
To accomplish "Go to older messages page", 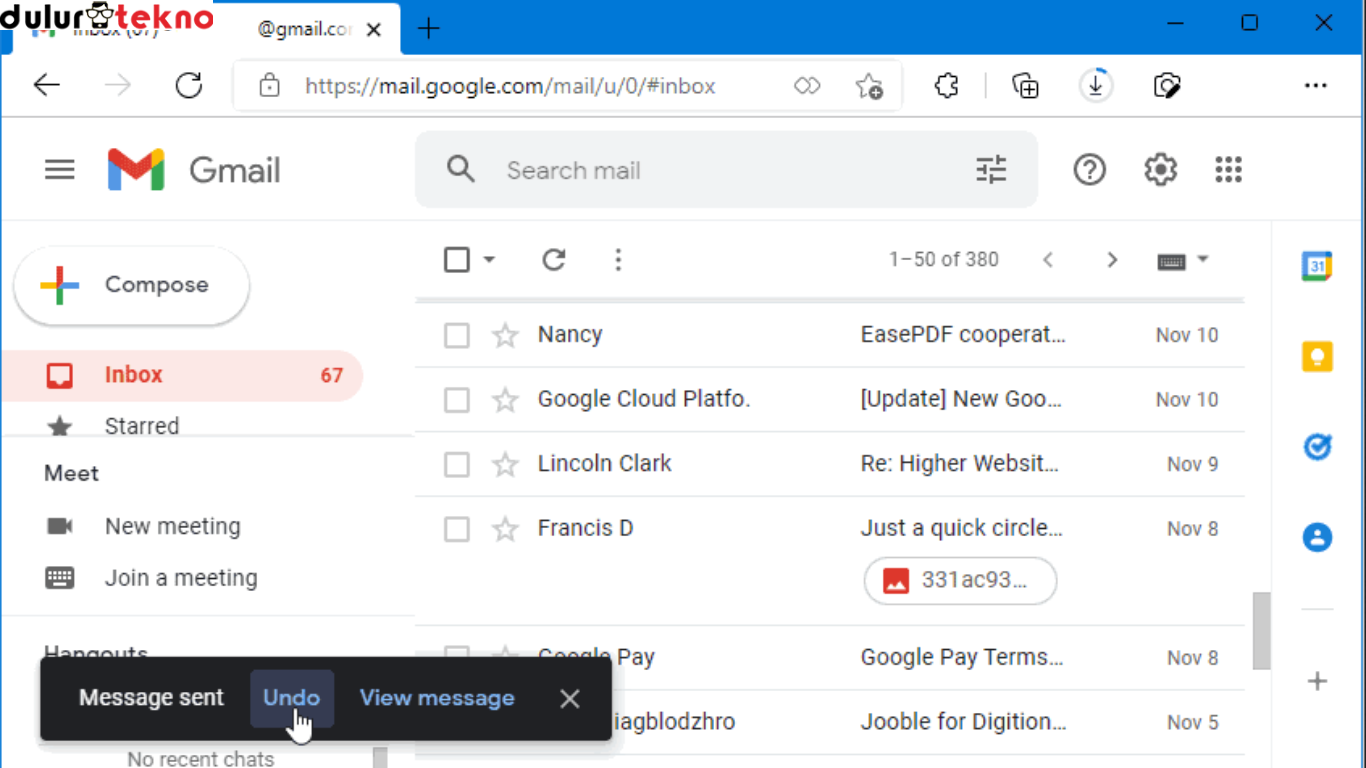I will [1112, 260].
